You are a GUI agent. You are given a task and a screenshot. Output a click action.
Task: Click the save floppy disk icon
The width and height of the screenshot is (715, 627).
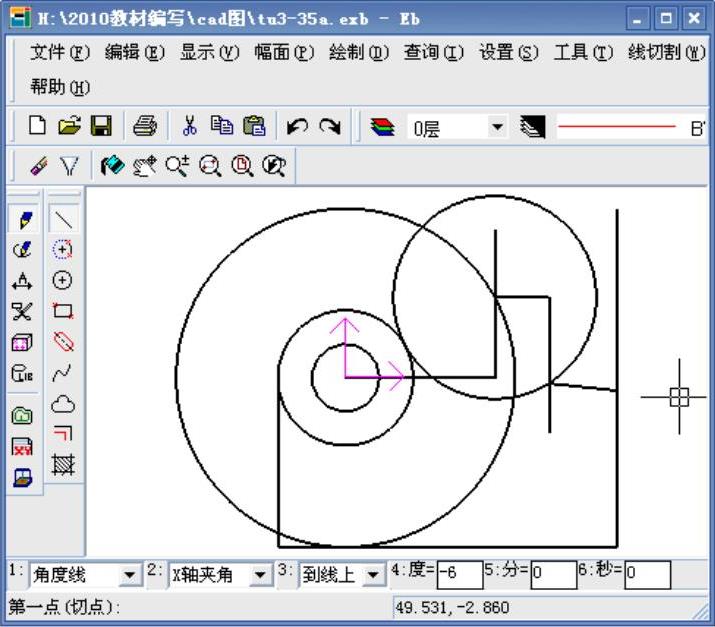point(100,126)
